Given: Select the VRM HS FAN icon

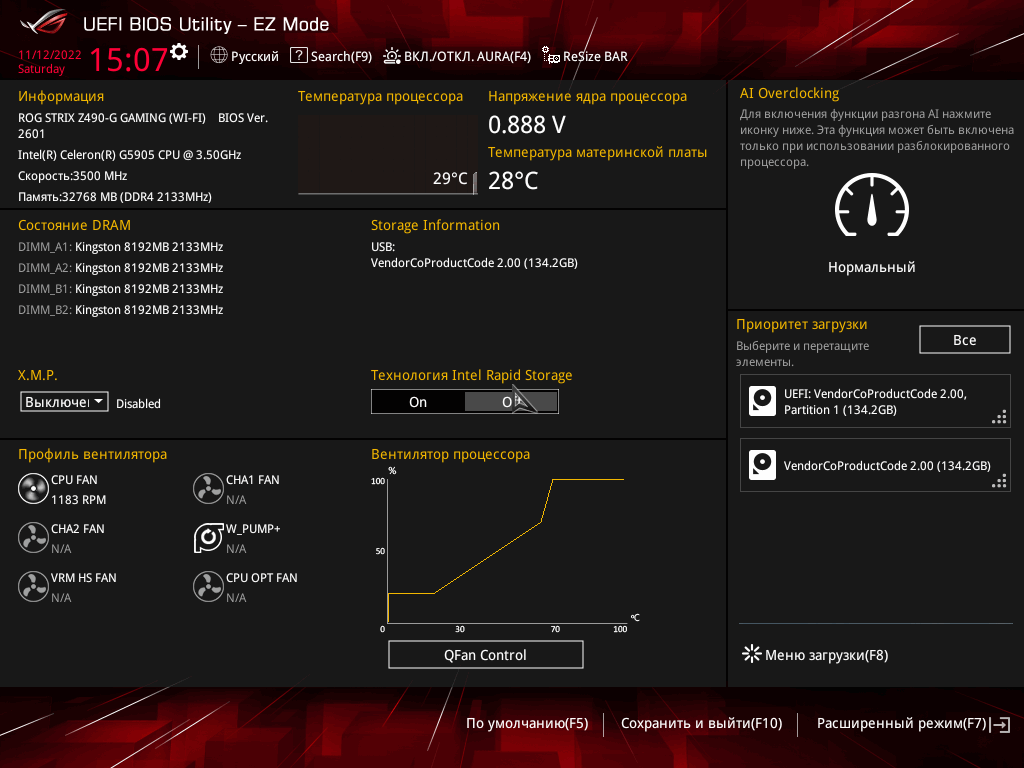Looking at the screenshot, I should (33, 587).
